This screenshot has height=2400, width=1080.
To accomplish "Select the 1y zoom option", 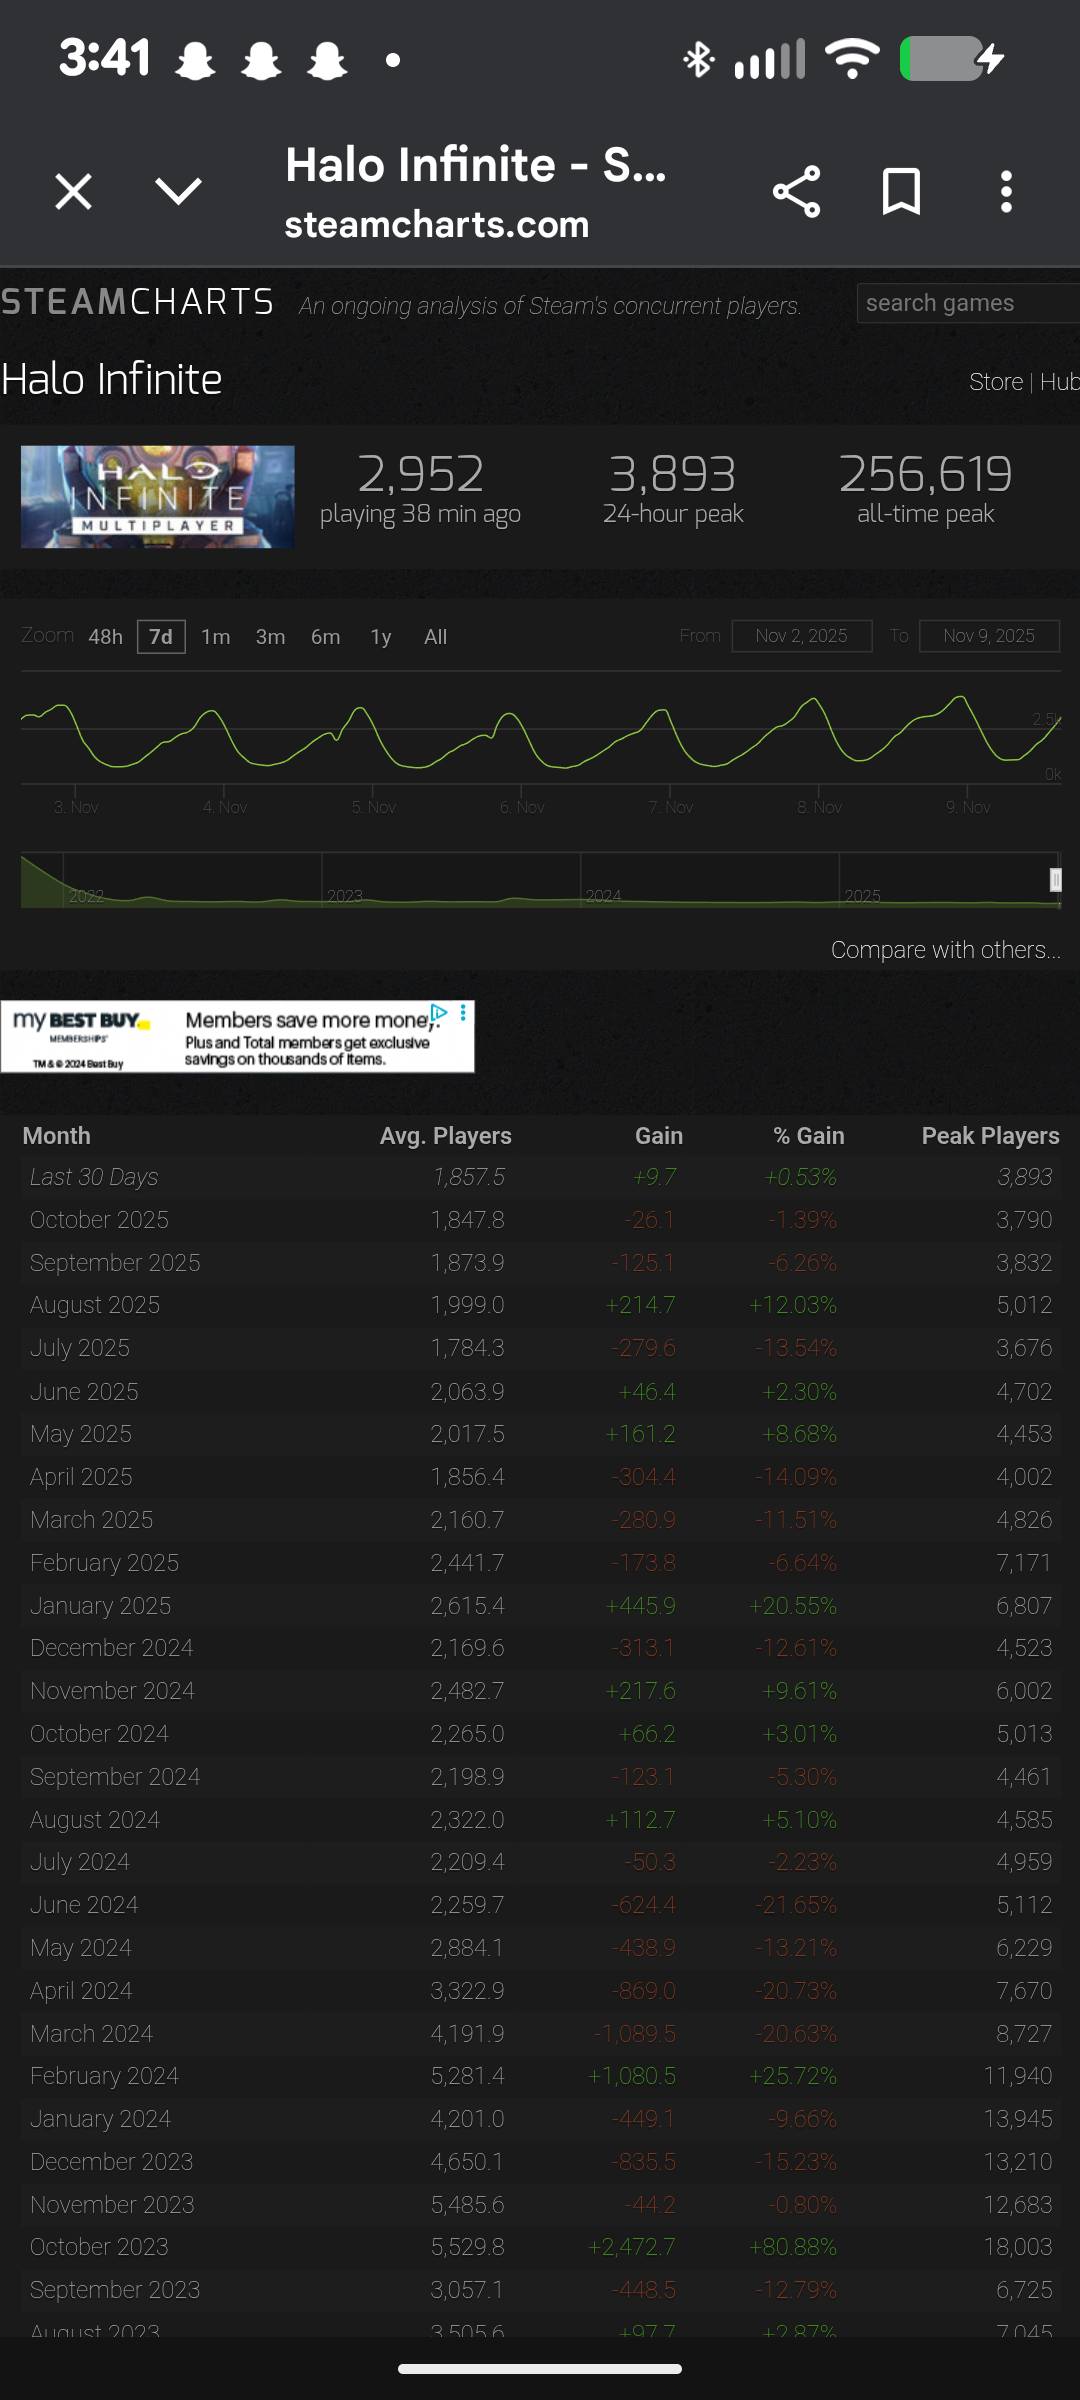I will click(x=381, y=637).
